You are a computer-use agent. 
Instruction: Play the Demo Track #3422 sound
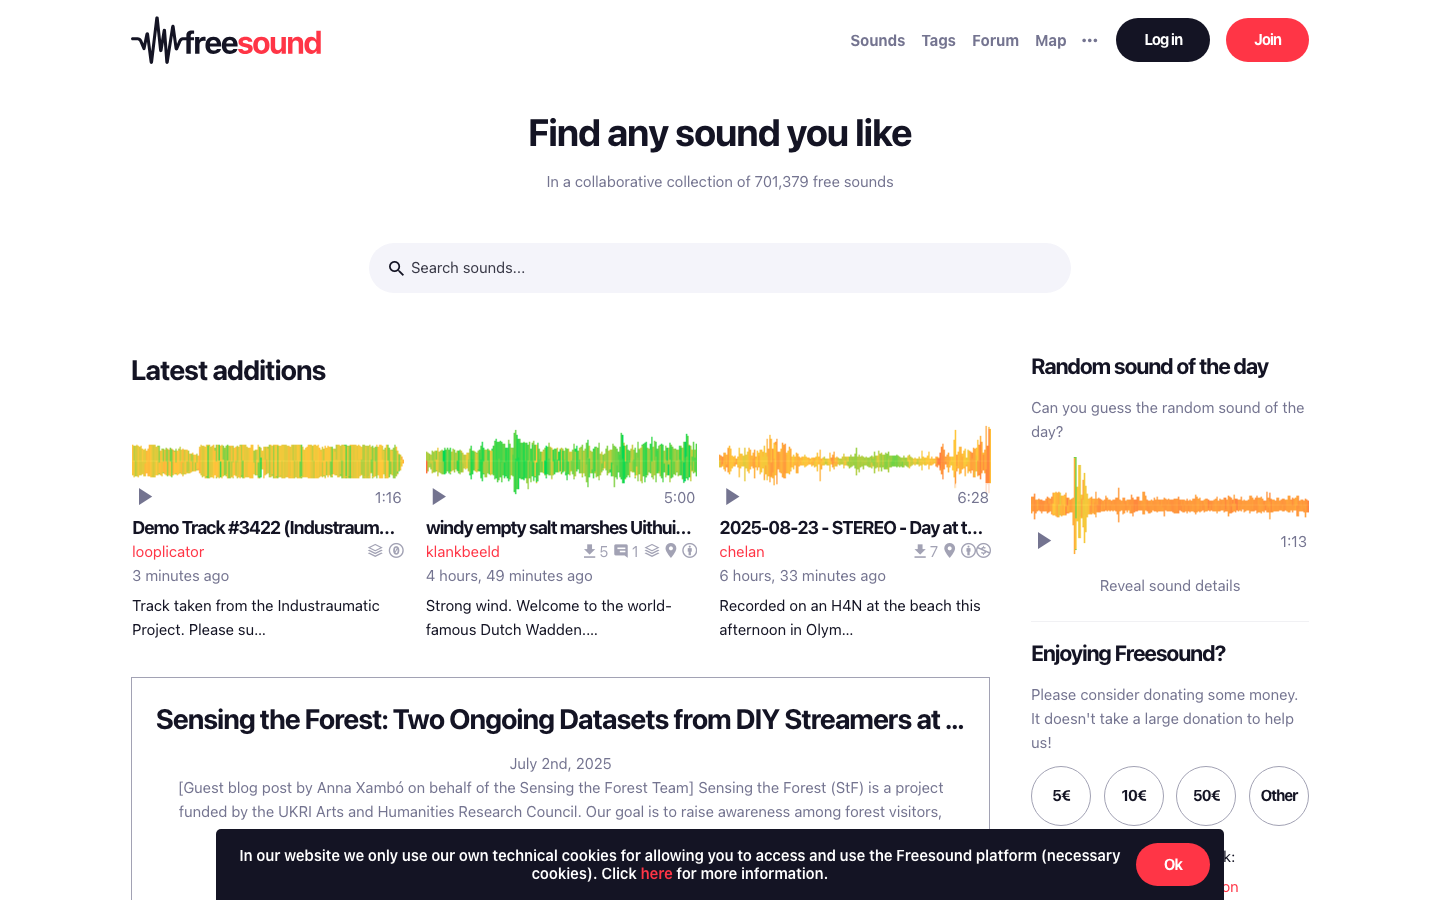(145, 497)
